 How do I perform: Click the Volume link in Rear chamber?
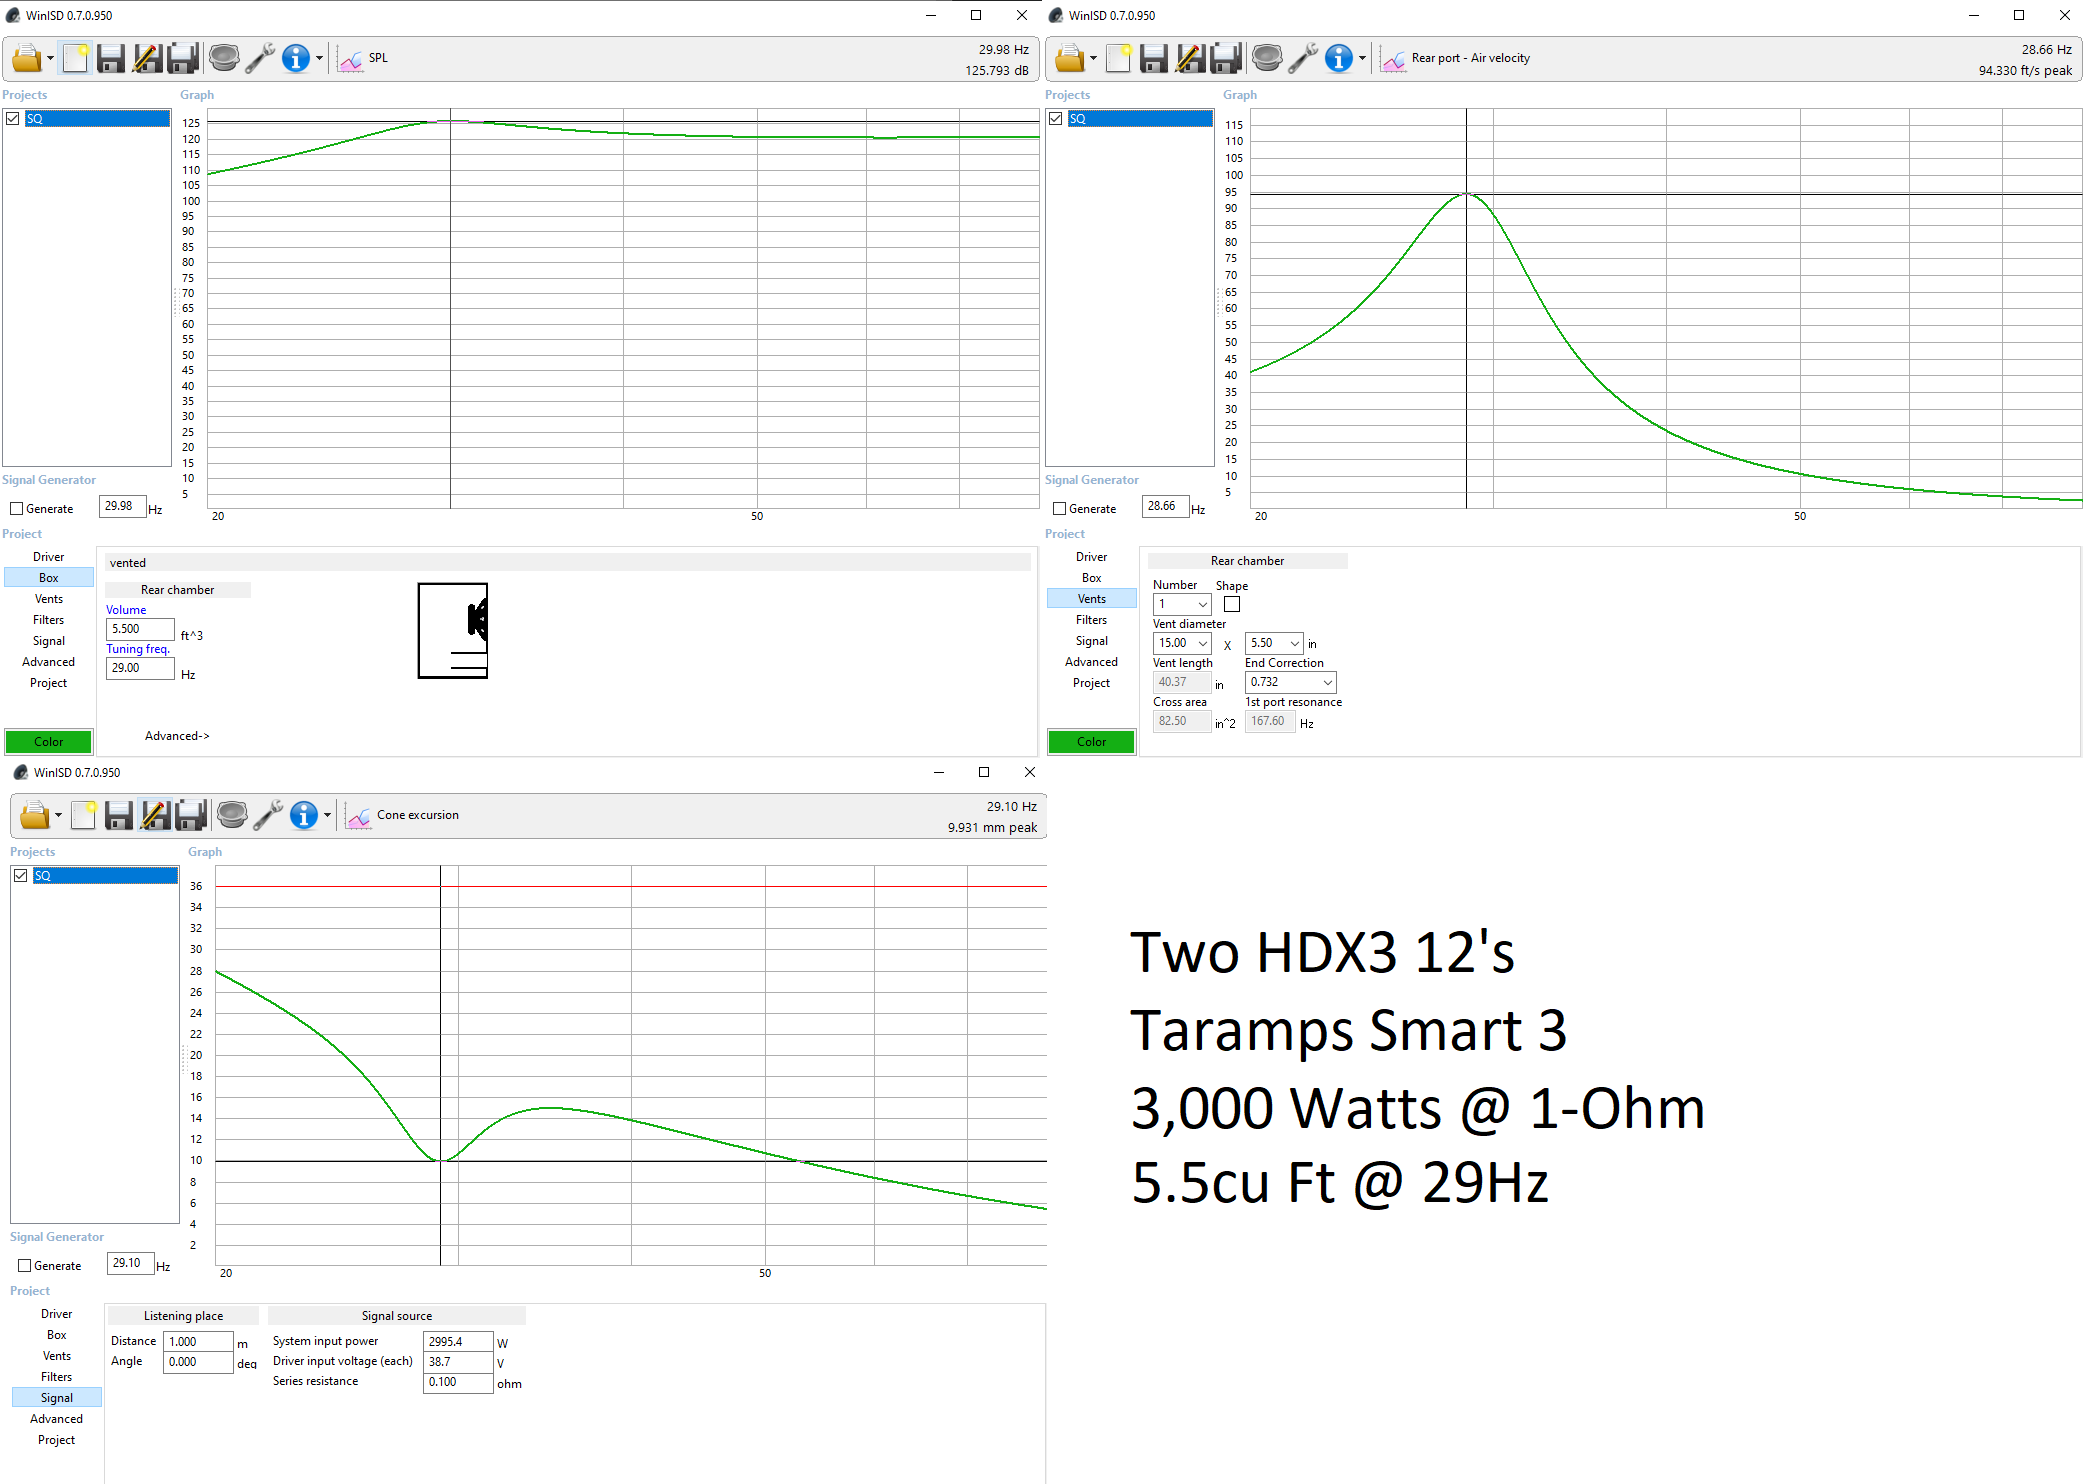click(x=126, y=610)
